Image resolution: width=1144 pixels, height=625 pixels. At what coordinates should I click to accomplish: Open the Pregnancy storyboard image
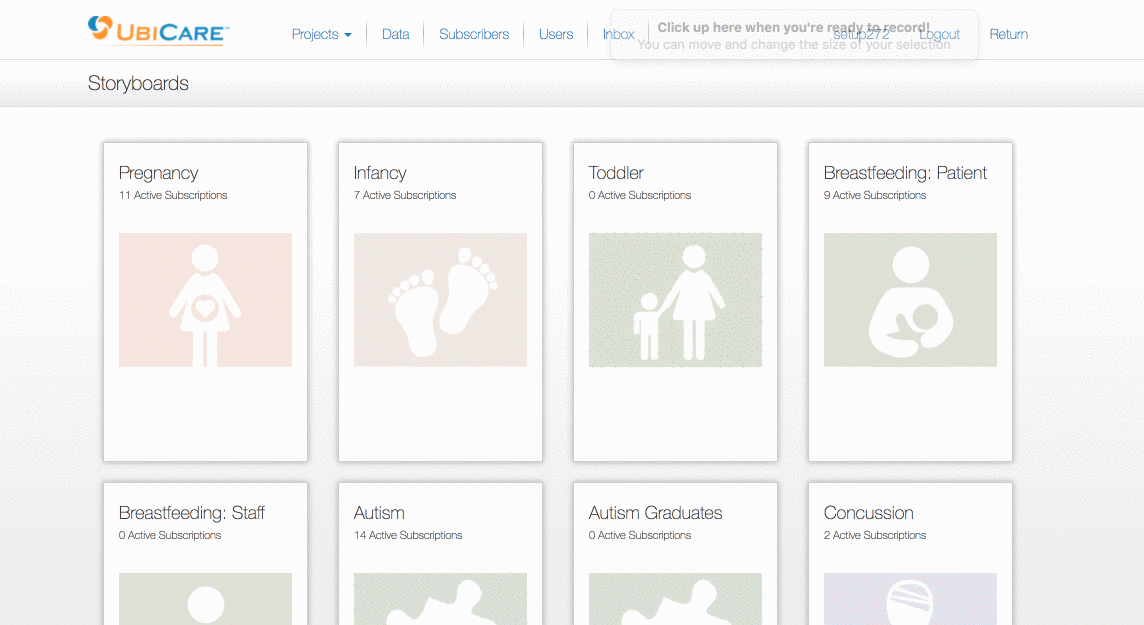click(205, 300)
